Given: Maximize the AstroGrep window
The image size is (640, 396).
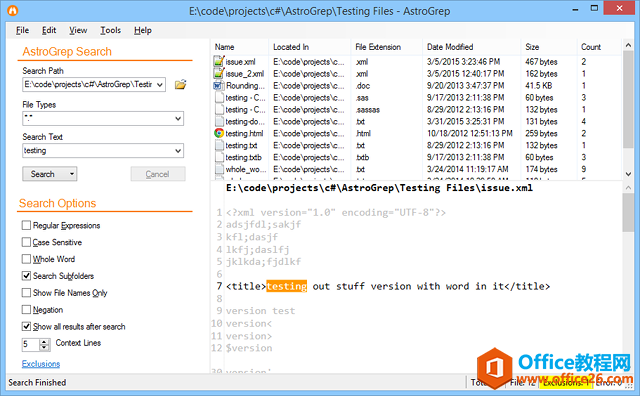Looking at the screenshot, I should coord(594,8).
